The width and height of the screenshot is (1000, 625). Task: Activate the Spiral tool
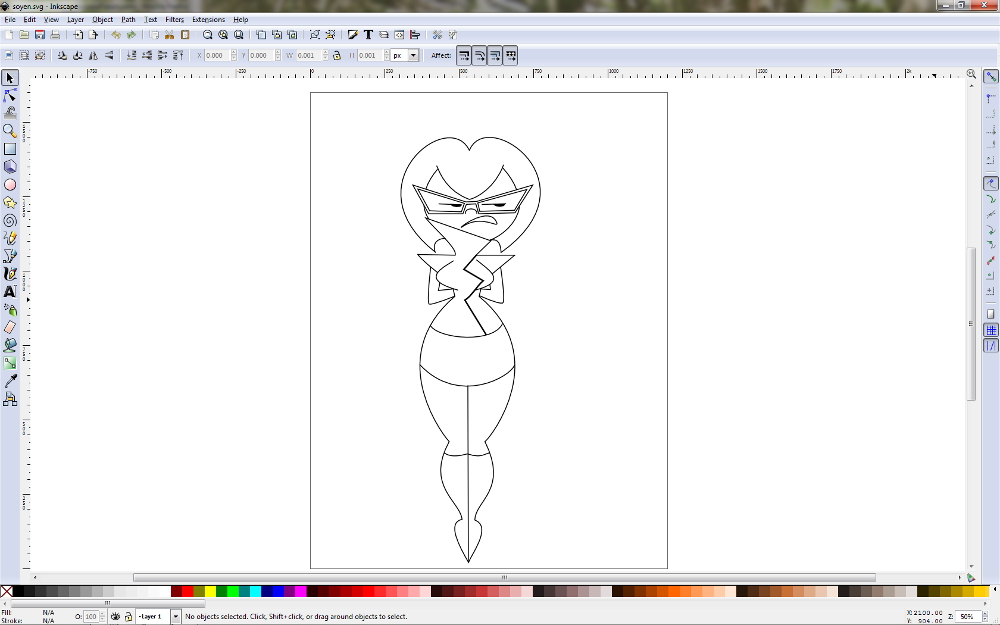10,220
